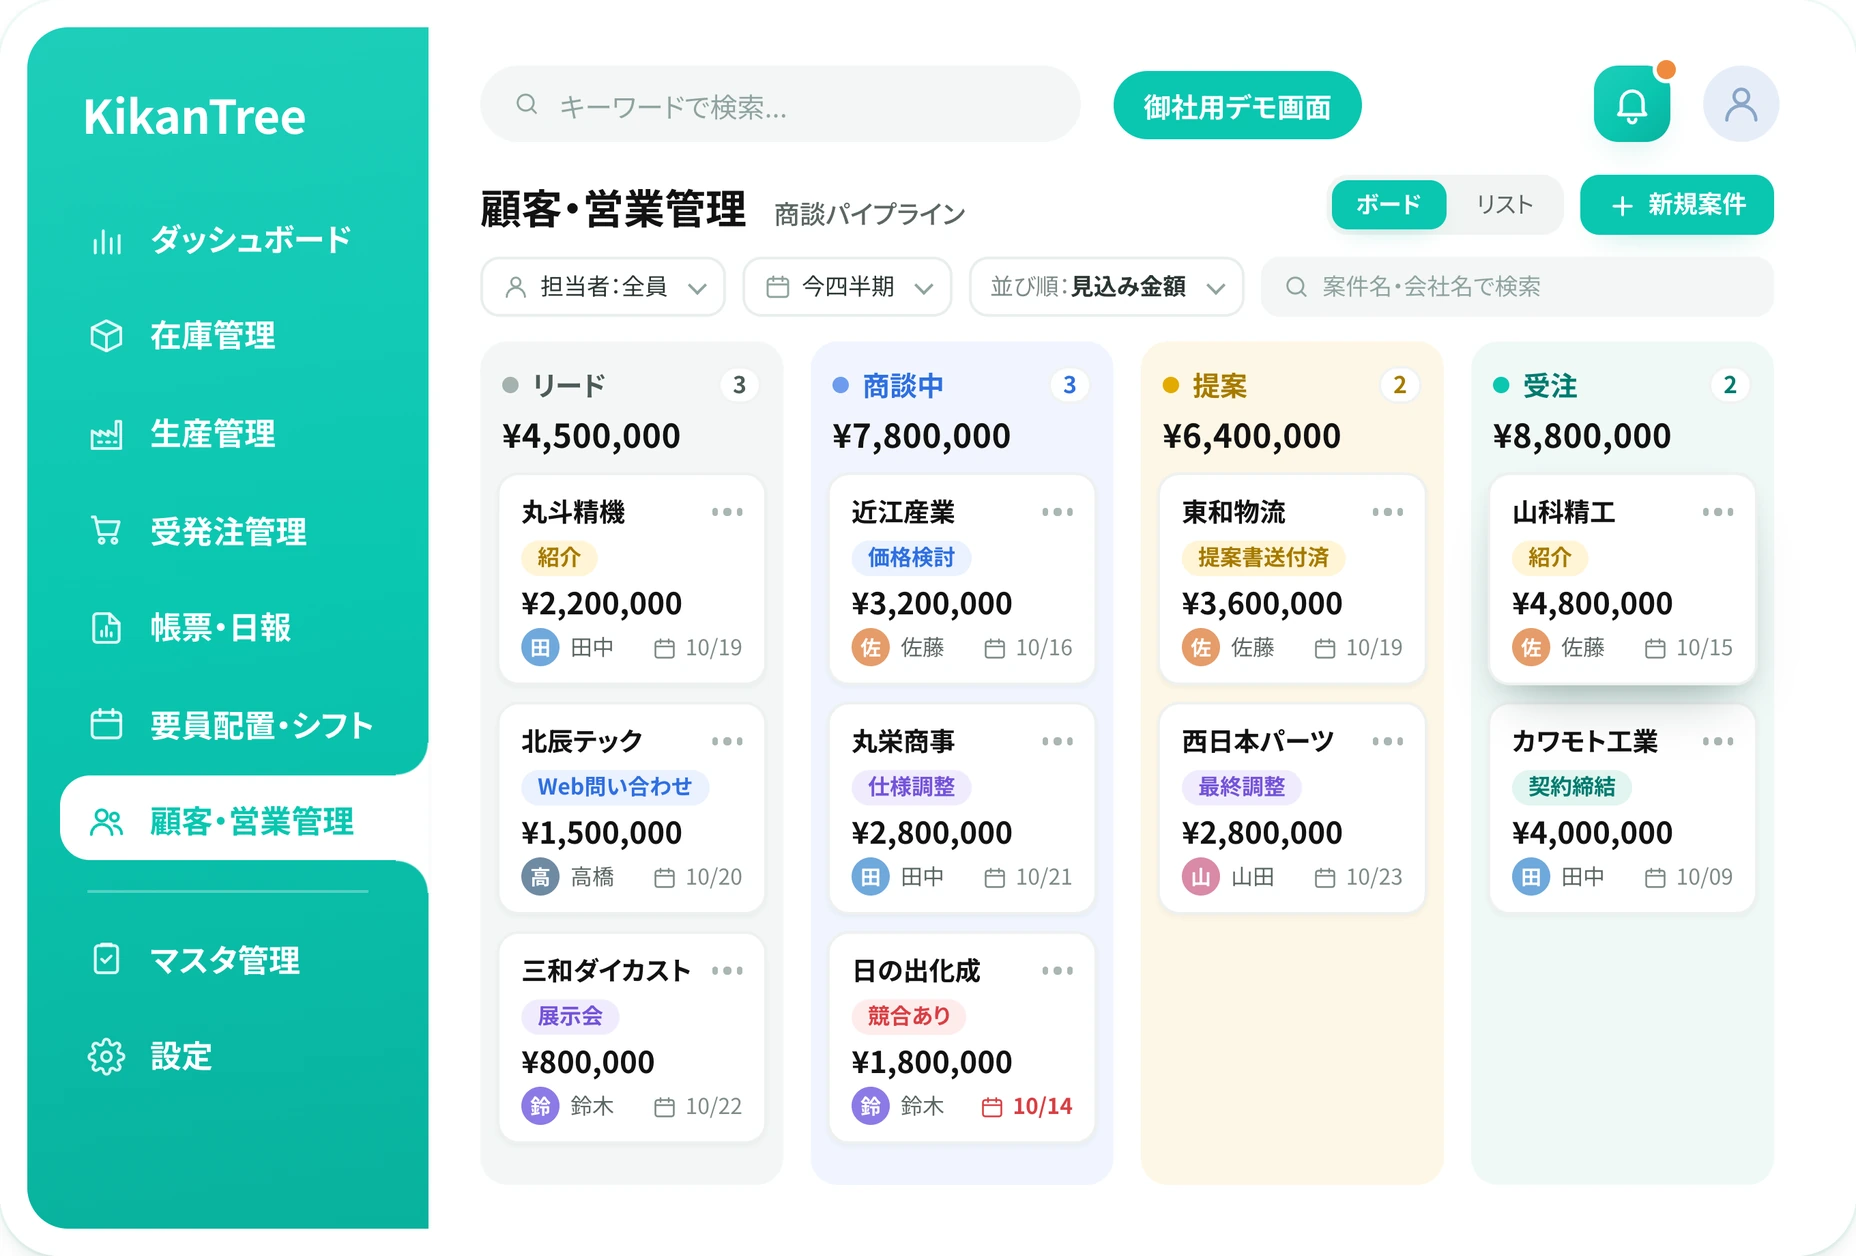Open more options for 近江産業 card
Screen dimensions: 1856x1256
pyautogui.click(x=1057, y=512)
